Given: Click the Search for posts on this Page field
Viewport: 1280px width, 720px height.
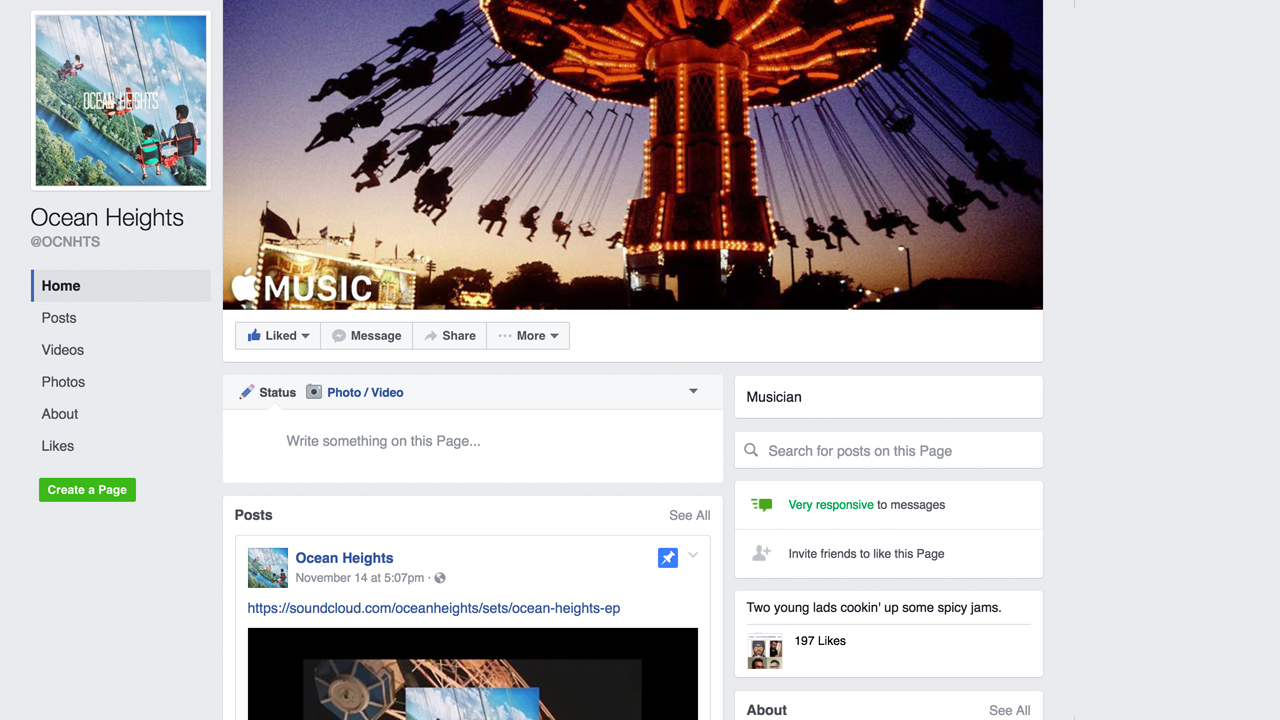Looking at the screenshot, I should click(889, 451).
